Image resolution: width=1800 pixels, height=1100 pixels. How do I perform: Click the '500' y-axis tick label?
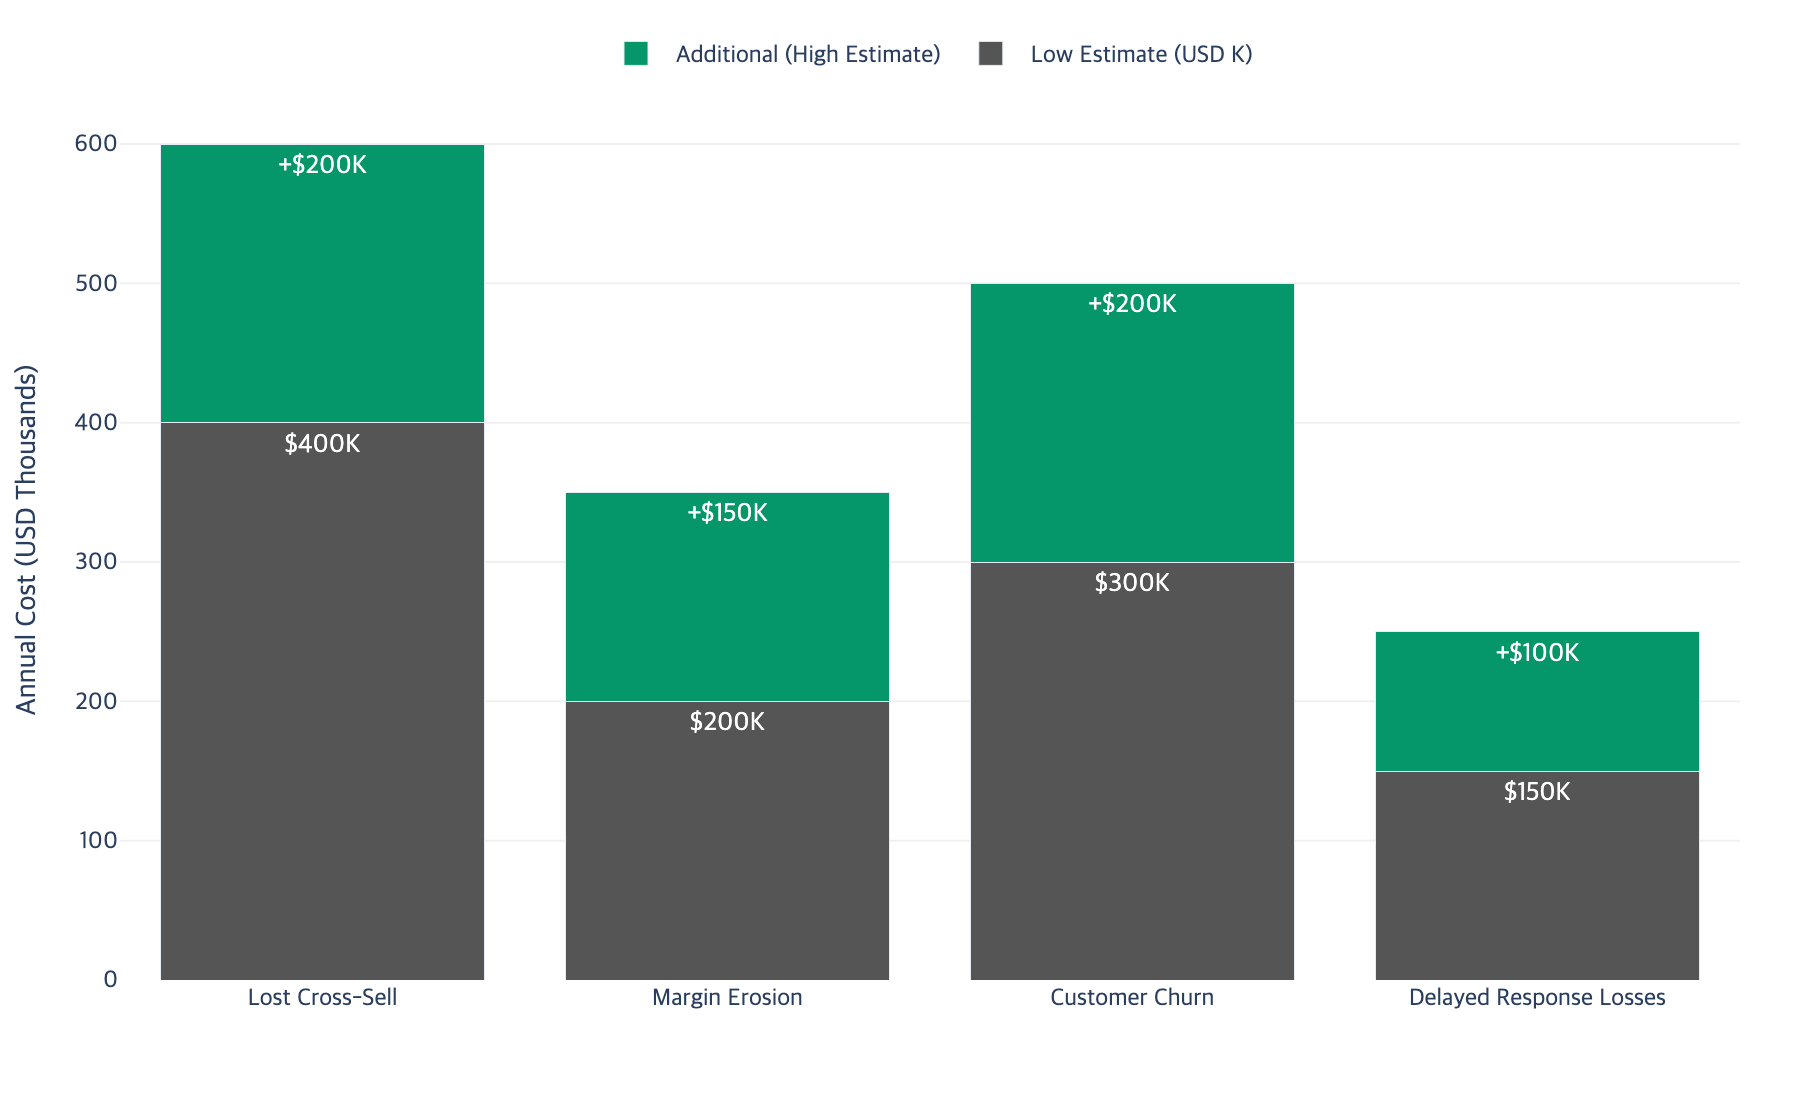(x=96, y=283)
